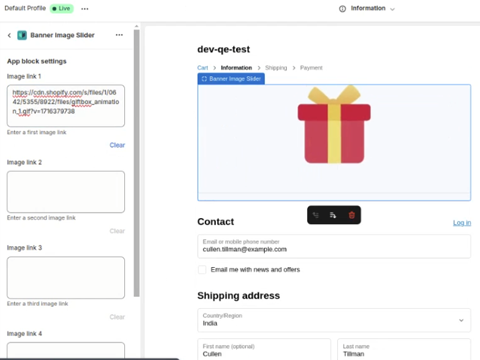Click the Image link 4 input box
This screenshot has width=480, height=360.
[66, 351]
